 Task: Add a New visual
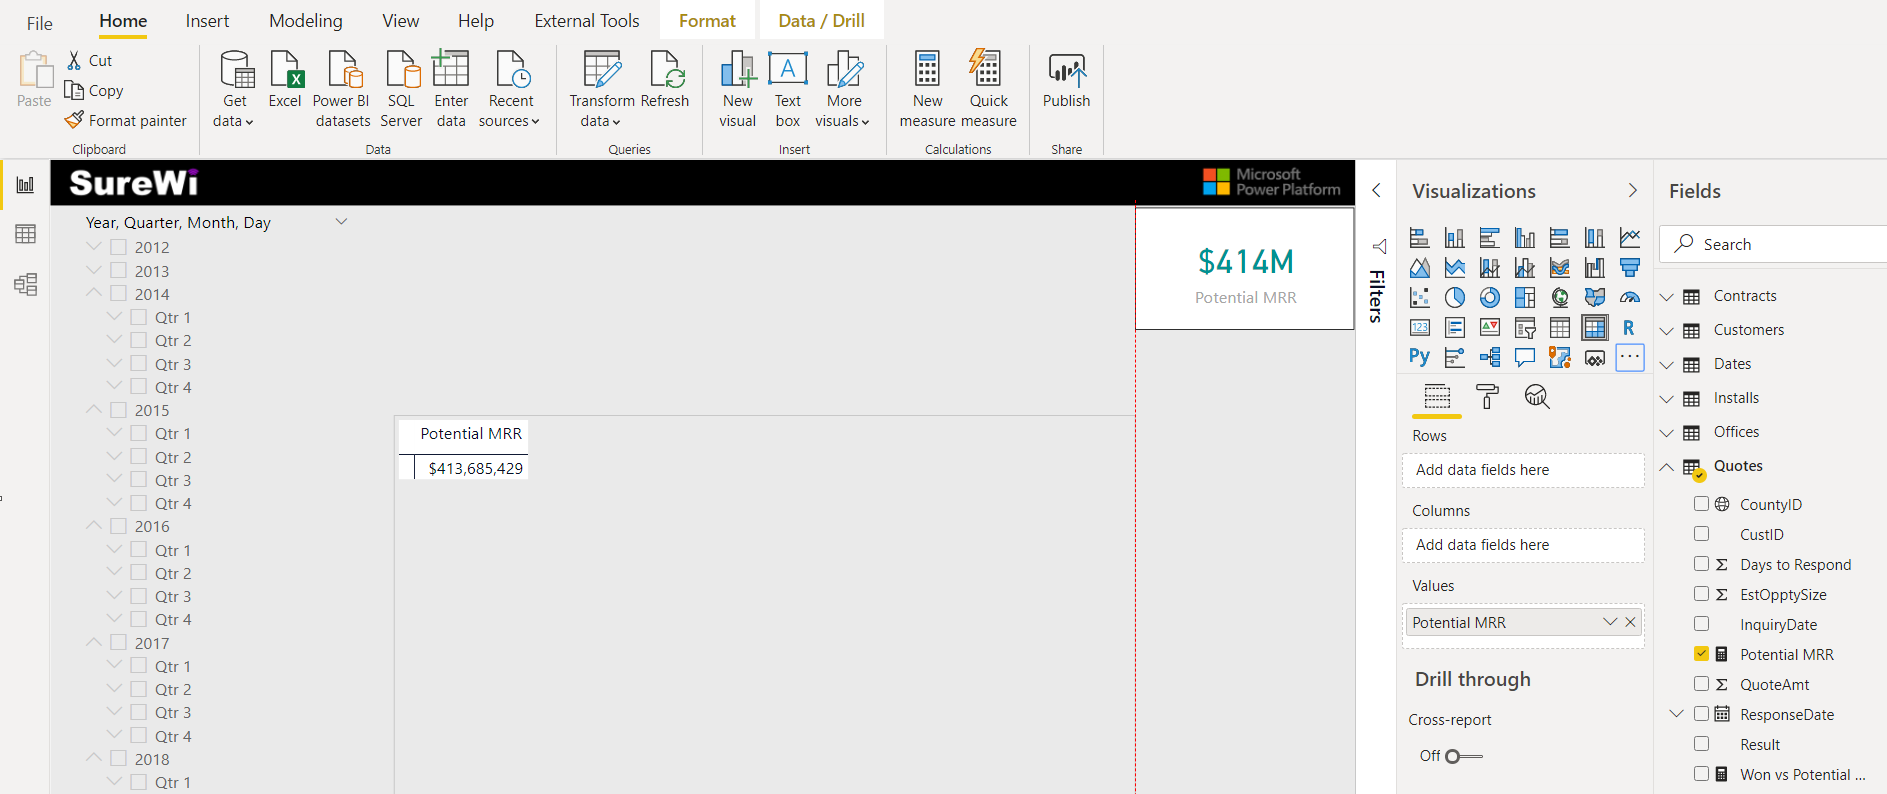(738, 89)
